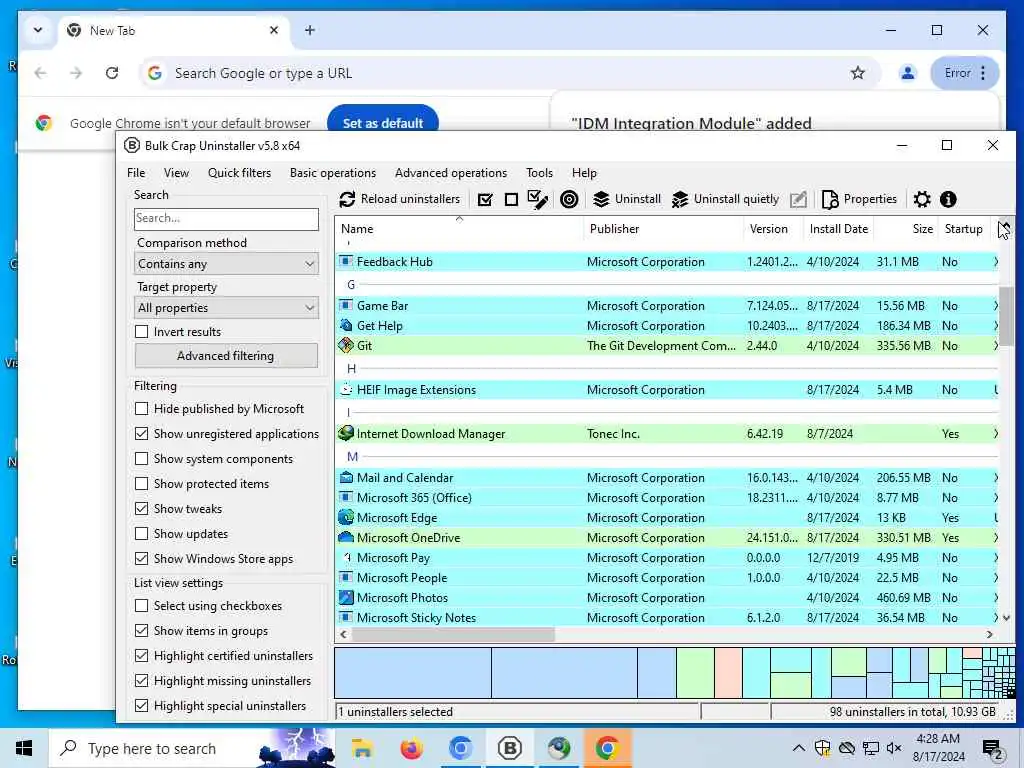Click the Chrome tab search chevron
The image size is (1024, 768).
tap(38, 30)
